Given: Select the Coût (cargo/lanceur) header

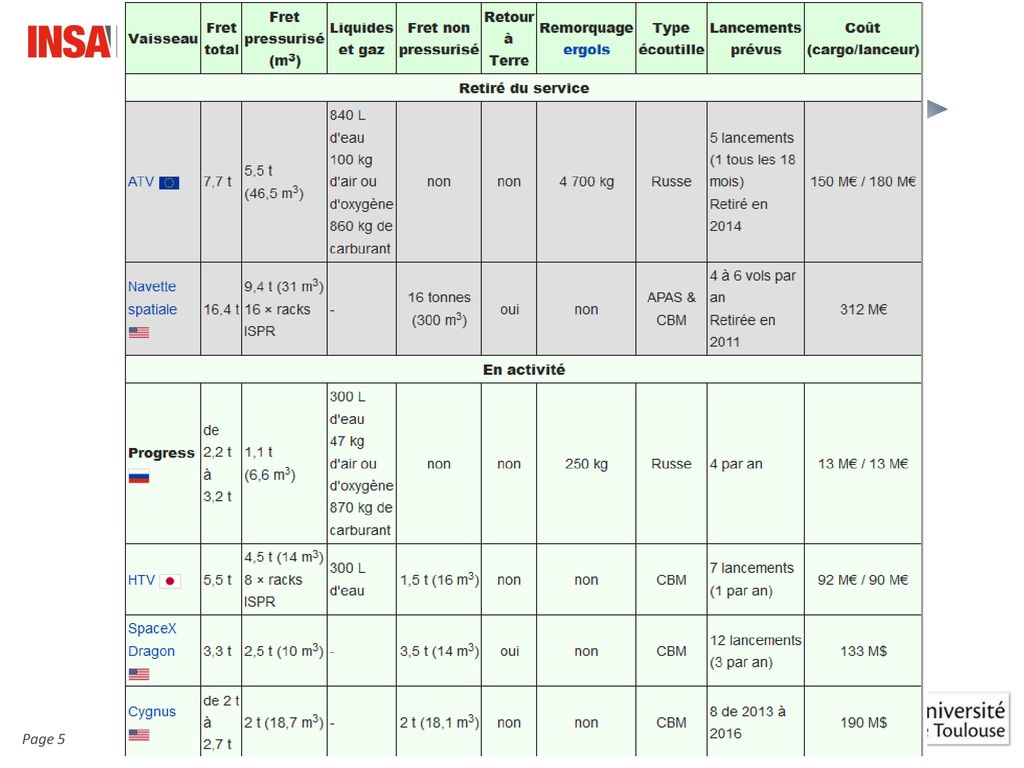Looking at the screenshot, I should (863, 39).
